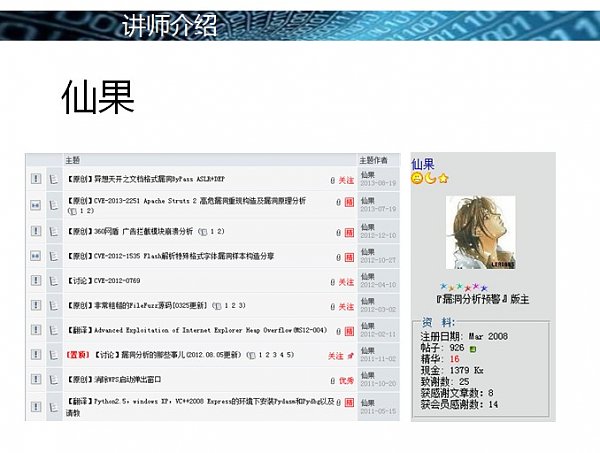Click the 『漏洞分析预警』版主 title
Viewport: 600px width, 453px height.
(x=483, y=299)
